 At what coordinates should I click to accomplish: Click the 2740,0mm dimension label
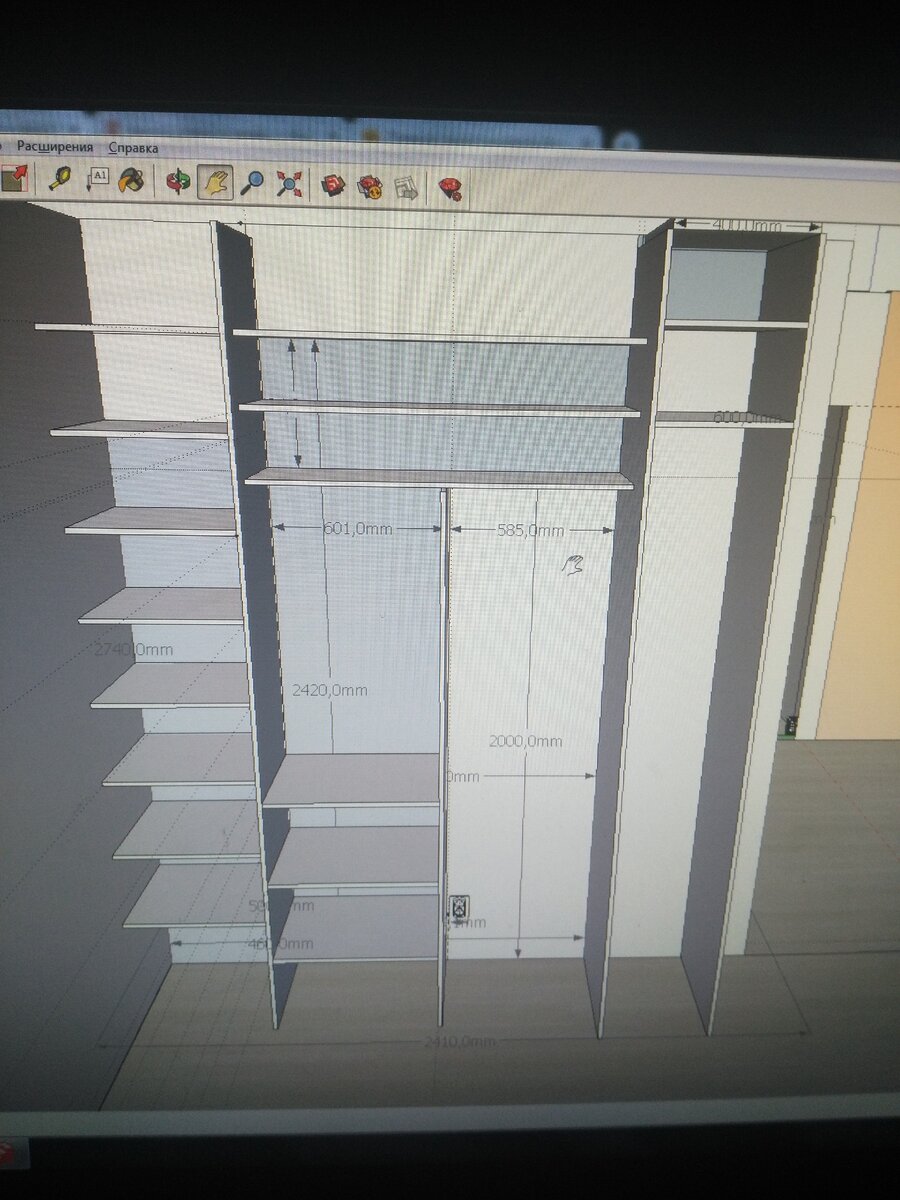[x=134, y=650]
